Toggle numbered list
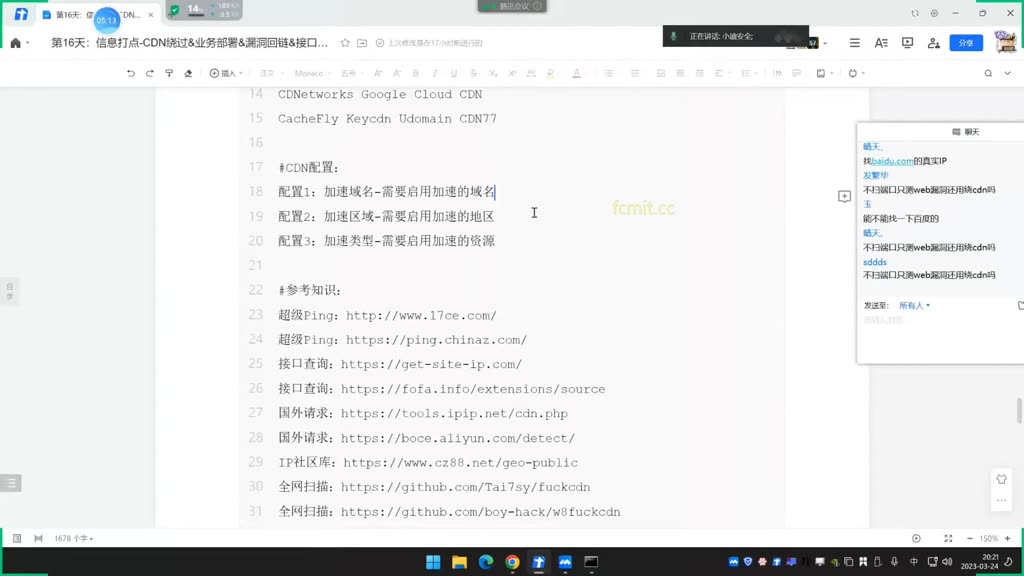Screen dimensions: 1024x576 tap(635, 73)
